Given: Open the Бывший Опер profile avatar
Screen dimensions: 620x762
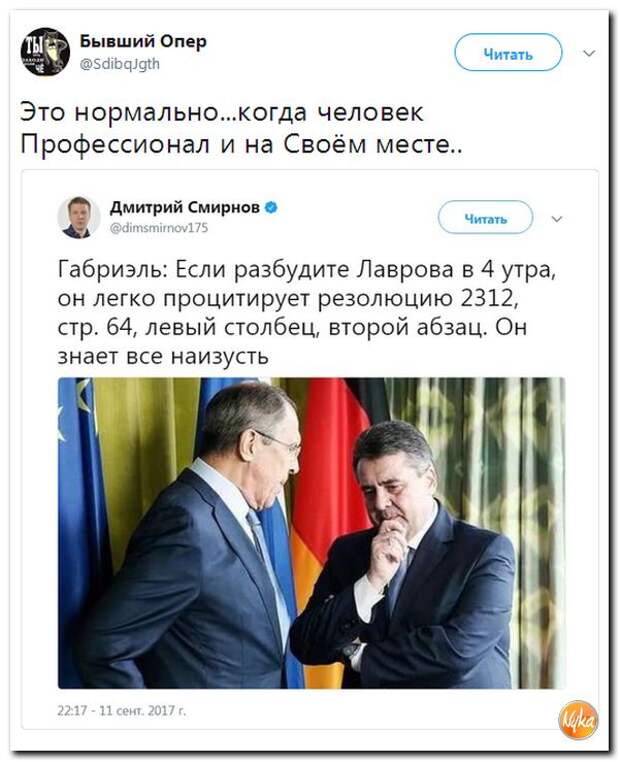Looking at the screenshot, I should pos(45,52).
